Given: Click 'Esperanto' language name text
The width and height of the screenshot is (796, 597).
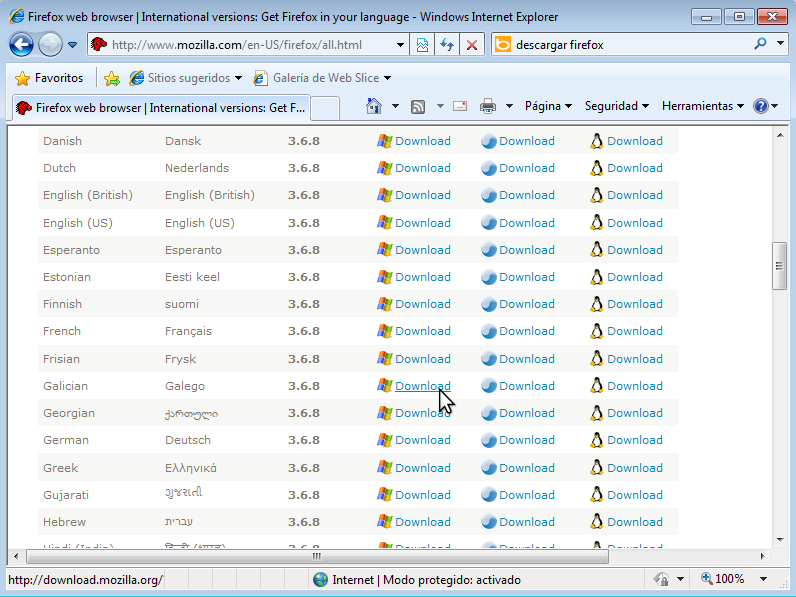Looking at the screenshot, I should [72, 250].
